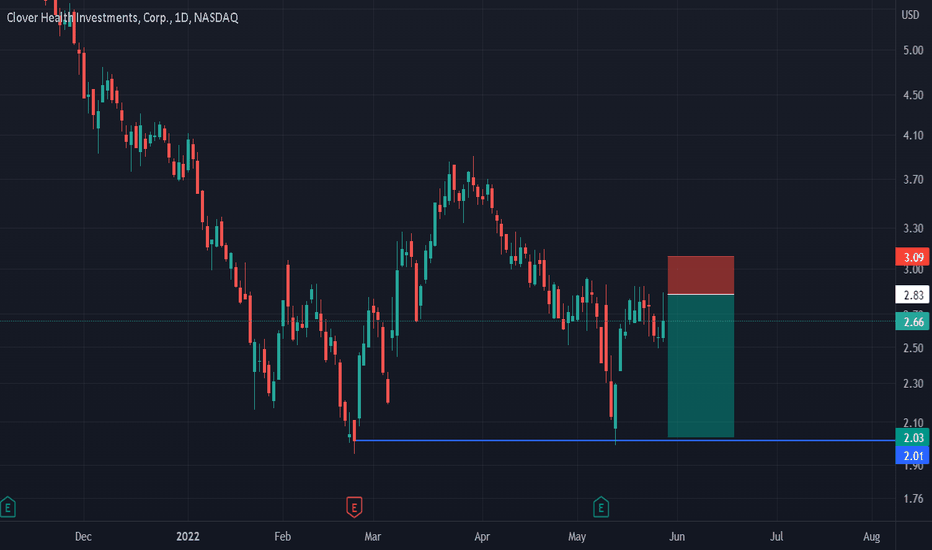The width and height of the screenshot is (932, 550).
Task: Click the Mar label on time axis
Action: (373, 536)
